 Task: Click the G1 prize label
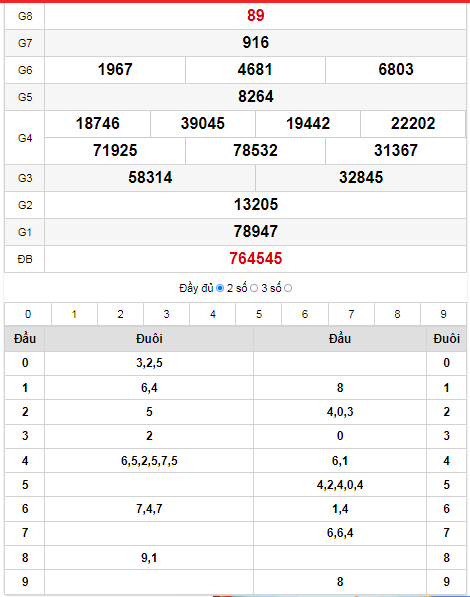[25, 232]
